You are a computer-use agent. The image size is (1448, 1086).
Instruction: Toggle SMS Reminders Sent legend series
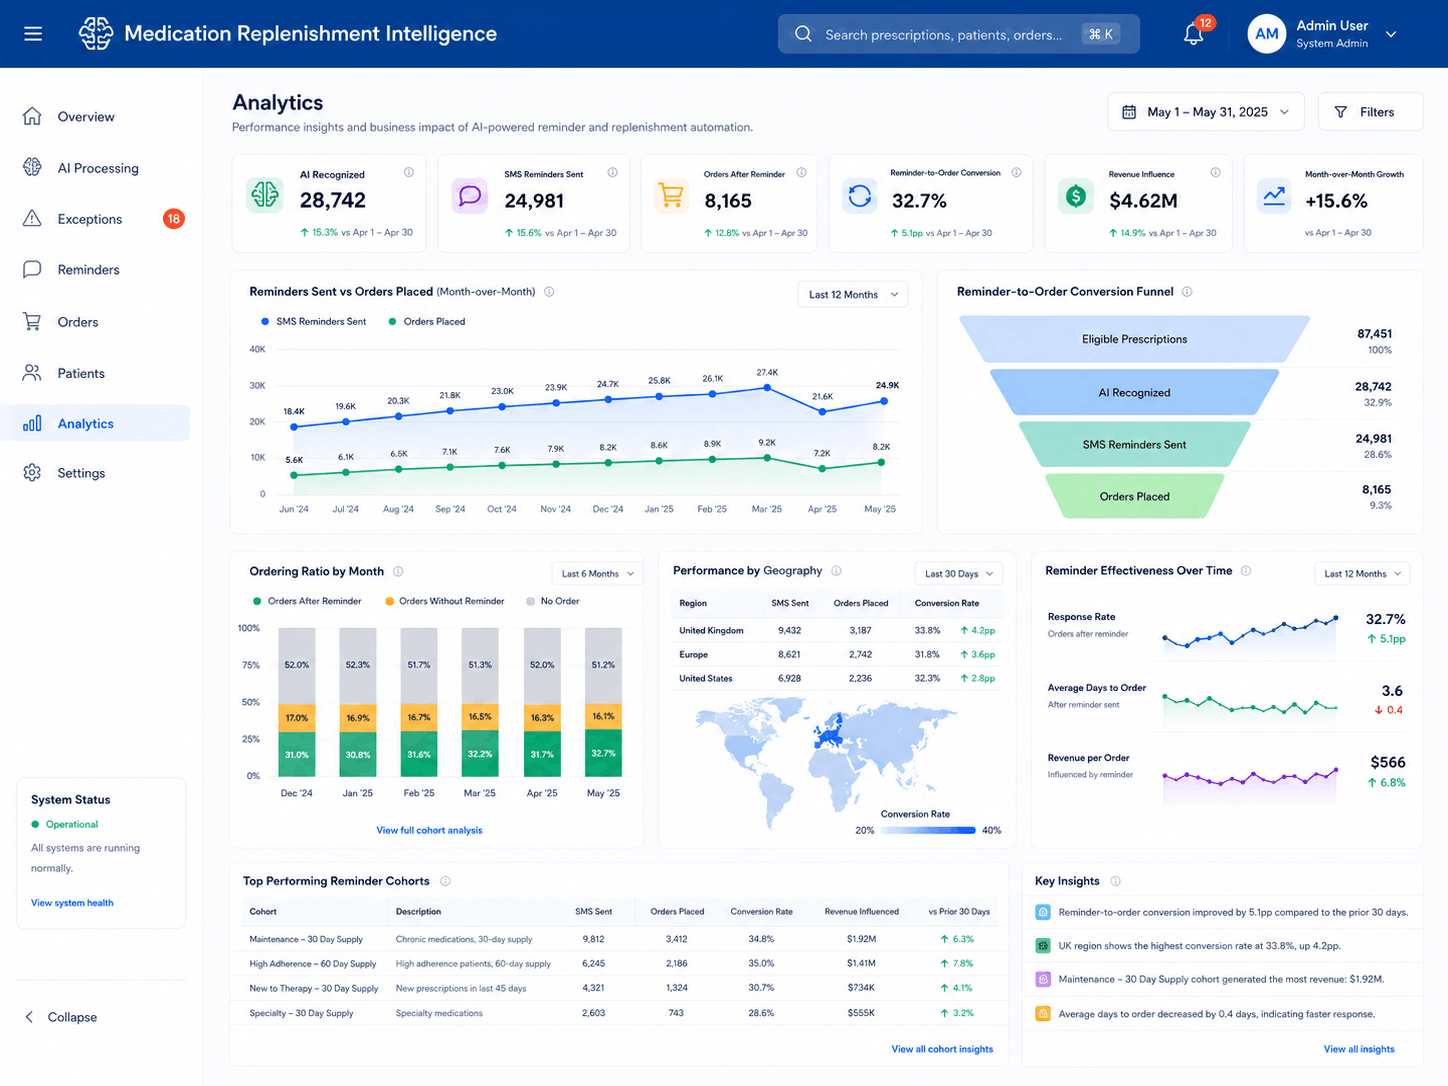[314, 322]
